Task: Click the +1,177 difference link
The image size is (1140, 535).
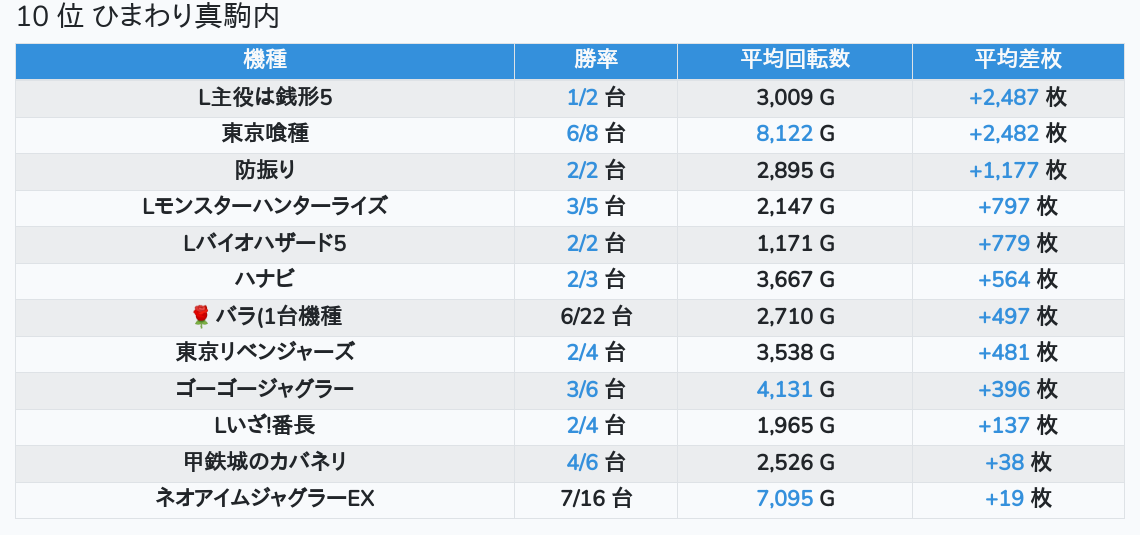Action: coord(1004,170)
